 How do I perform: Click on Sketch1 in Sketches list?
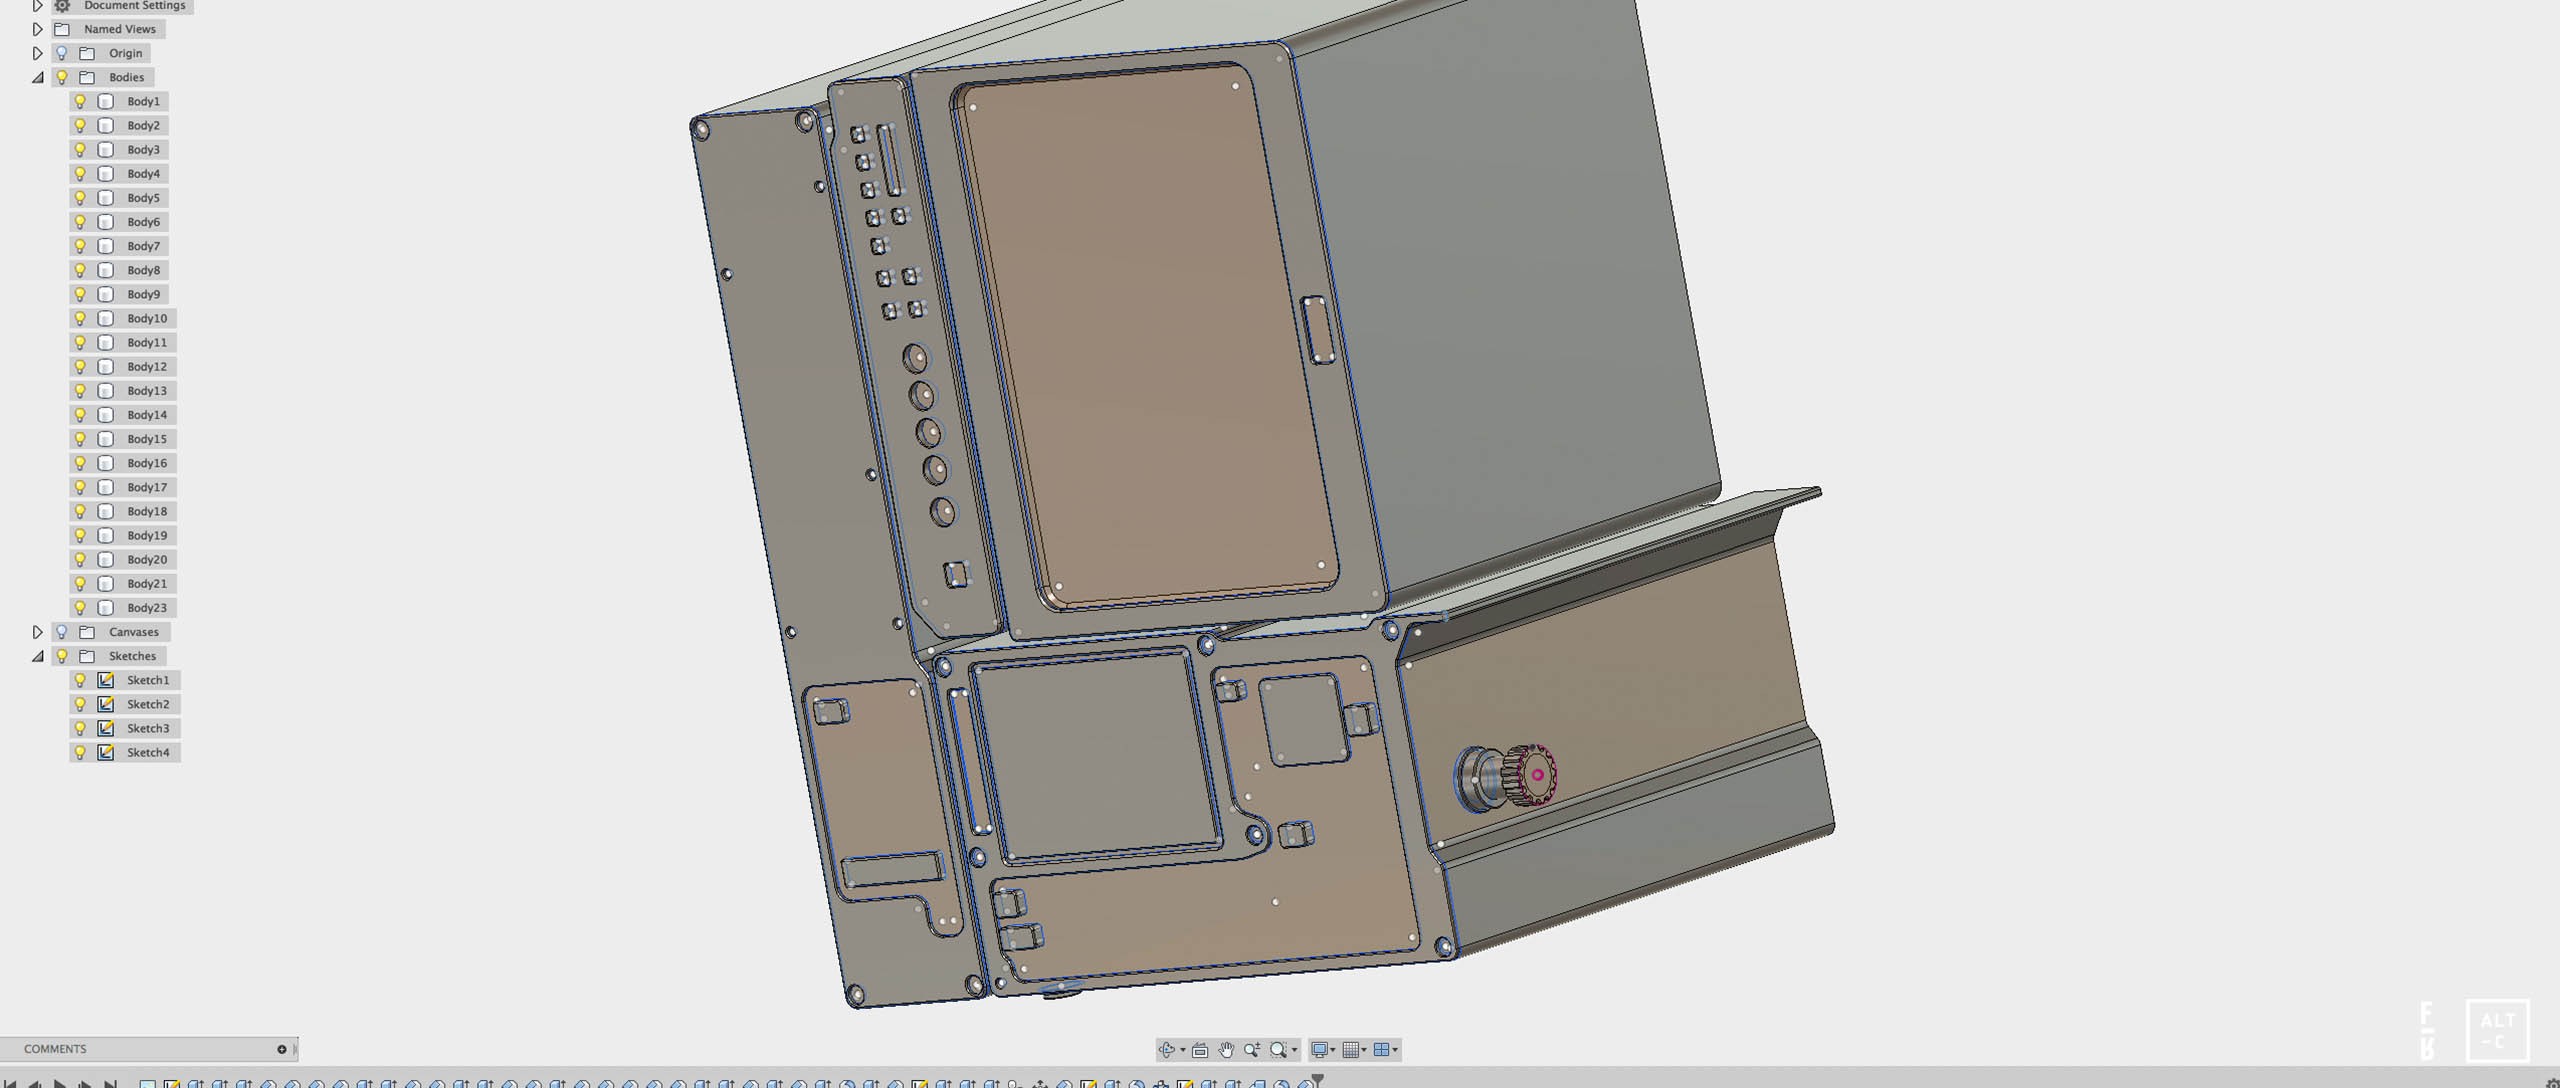pos(149,678)
